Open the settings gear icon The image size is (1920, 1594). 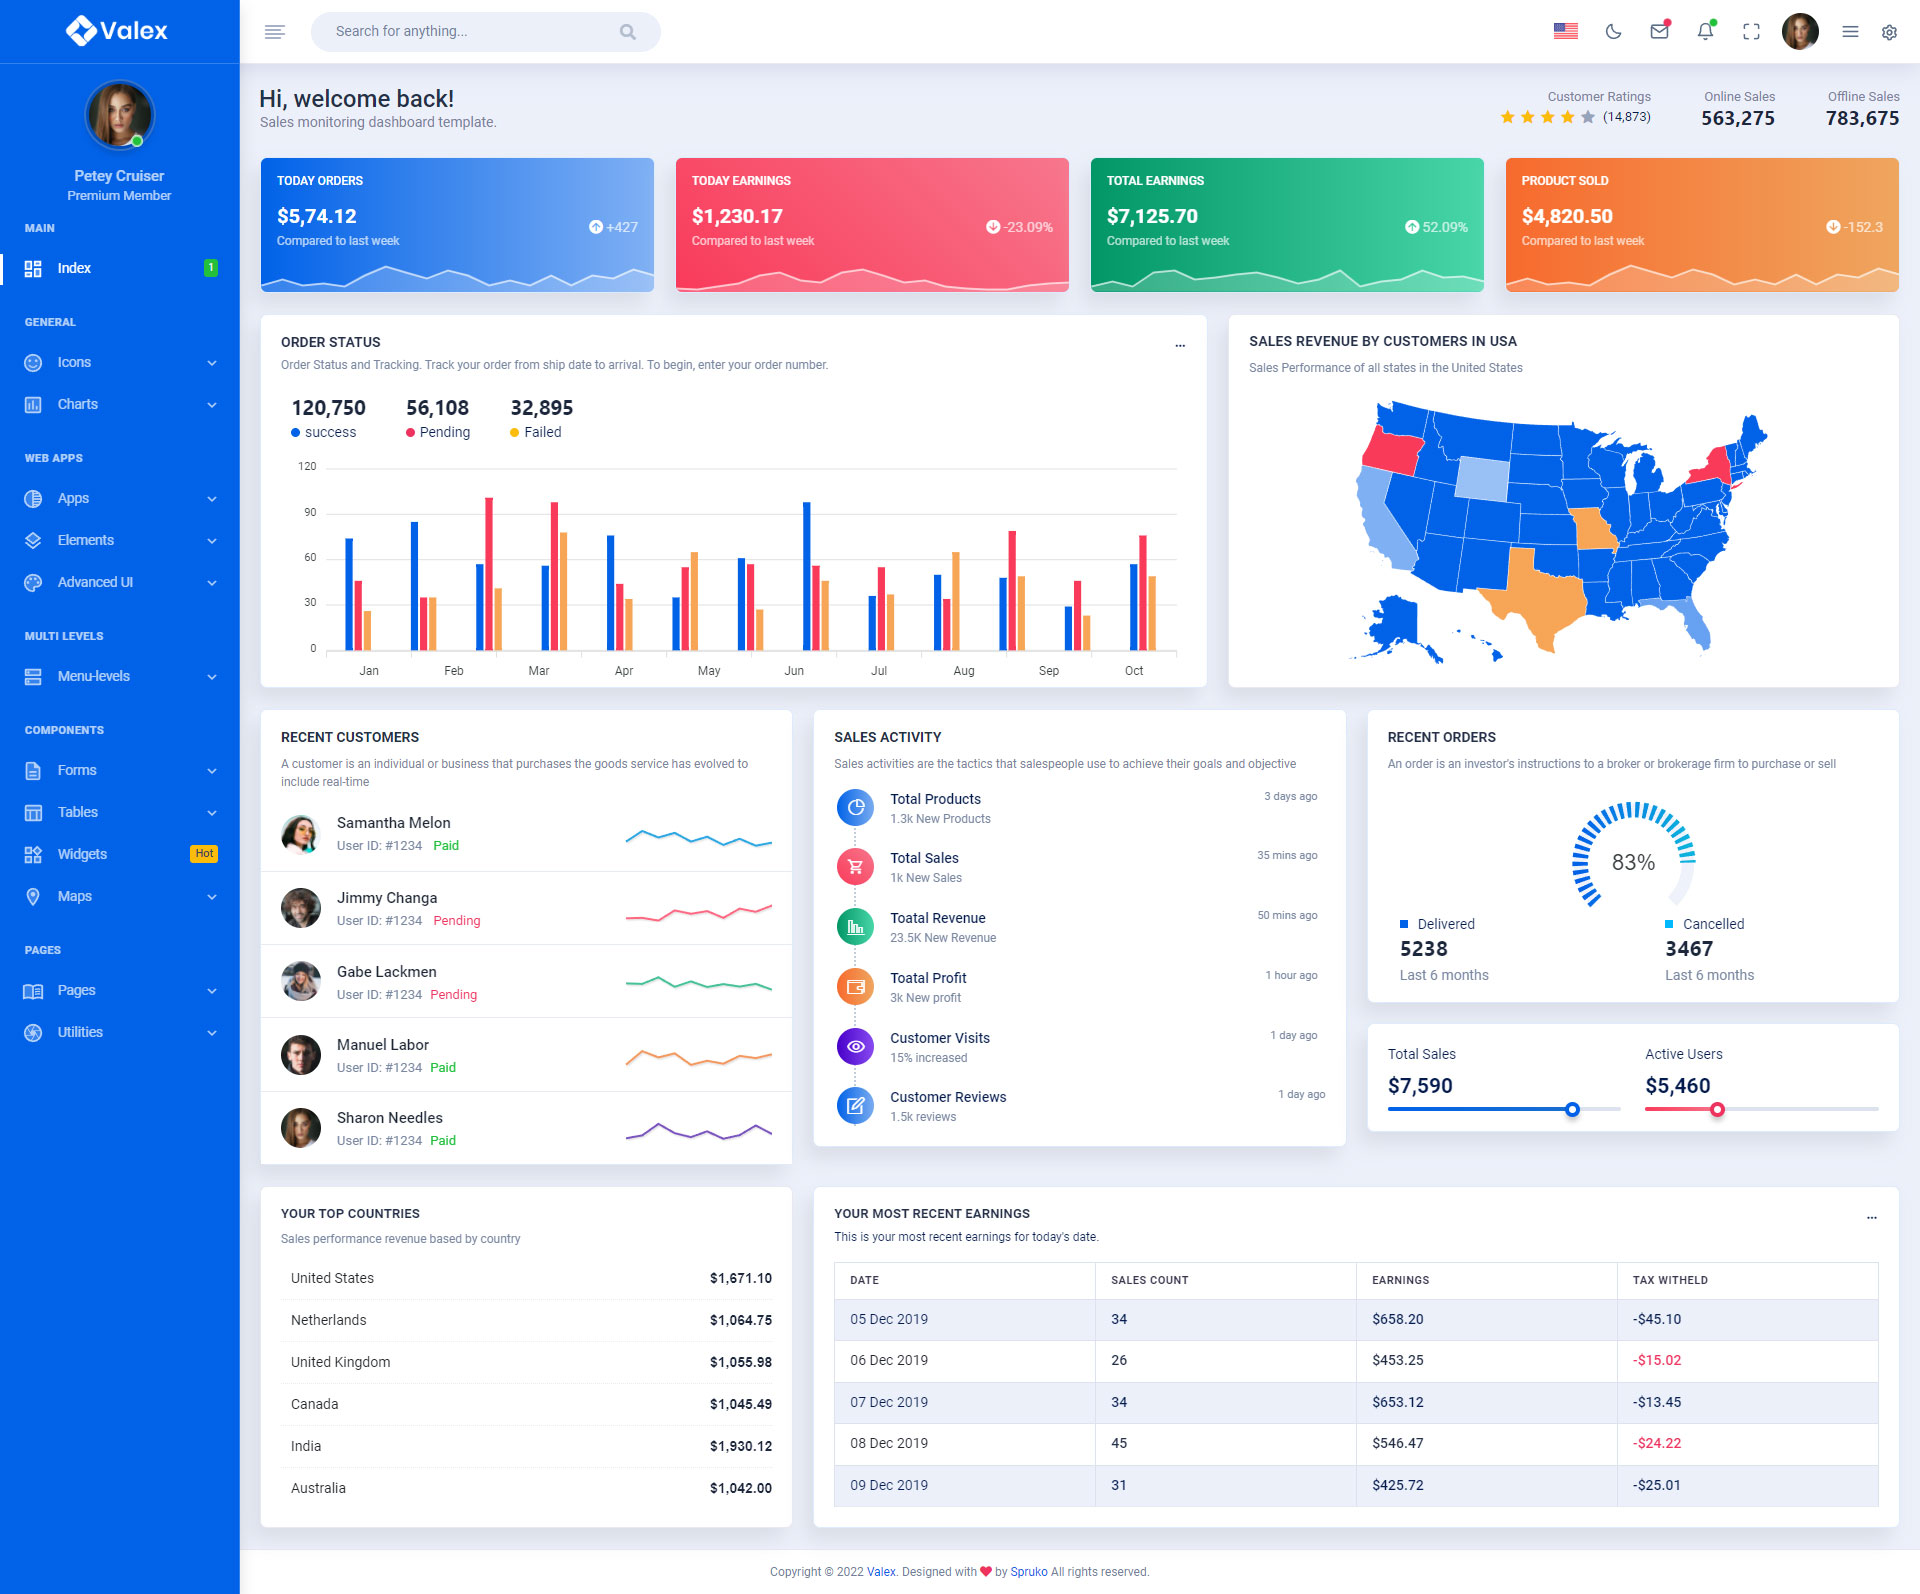tap(1889, 32)
